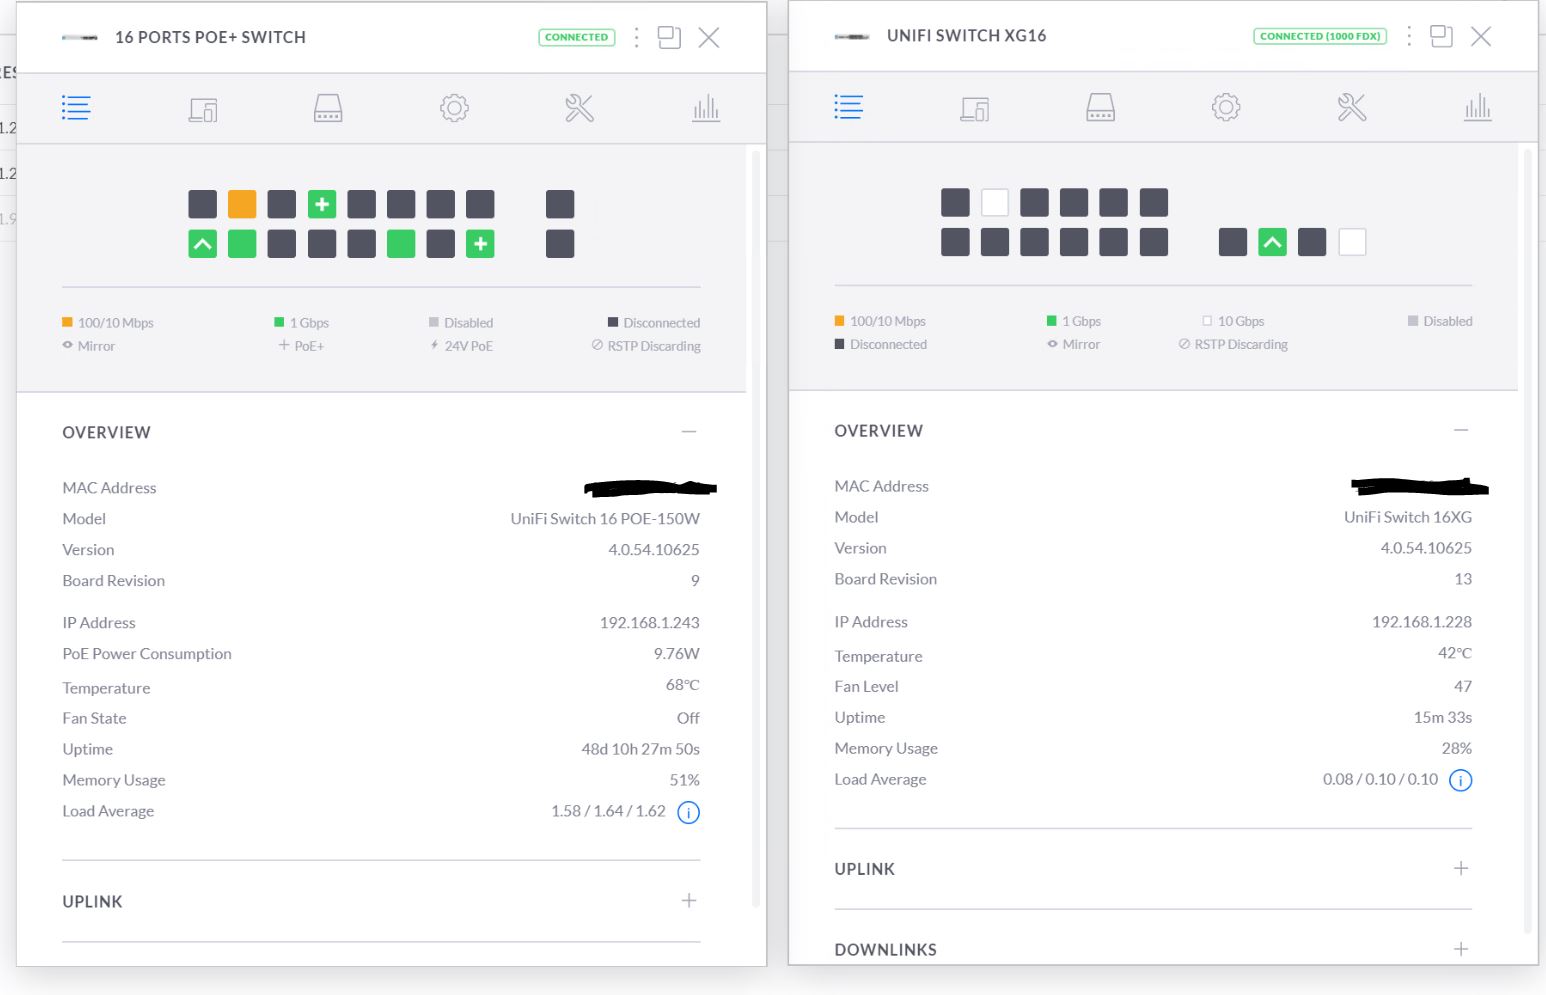
Task: Collapse Overview section in POE+ switch panel
Action: pos(689,432)
